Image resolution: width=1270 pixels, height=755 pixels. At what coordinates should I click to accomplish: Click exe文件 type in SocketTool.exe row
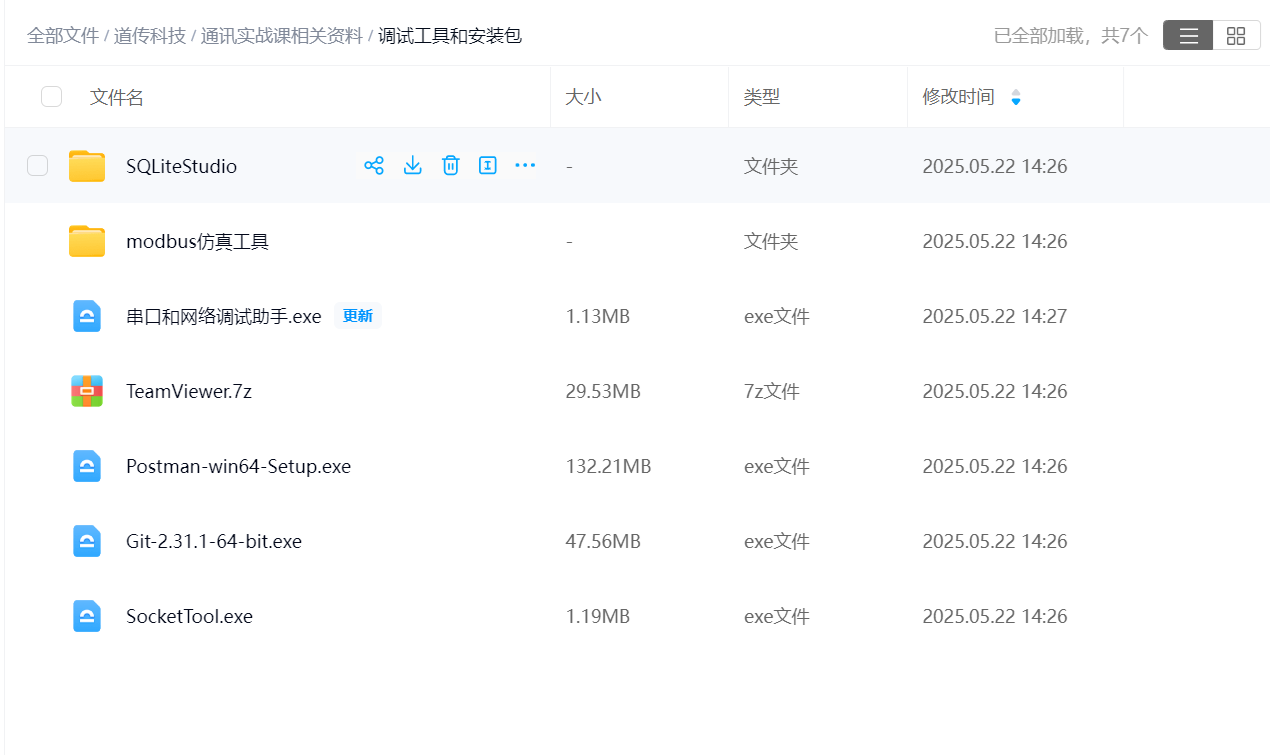[x=777, y=616]
